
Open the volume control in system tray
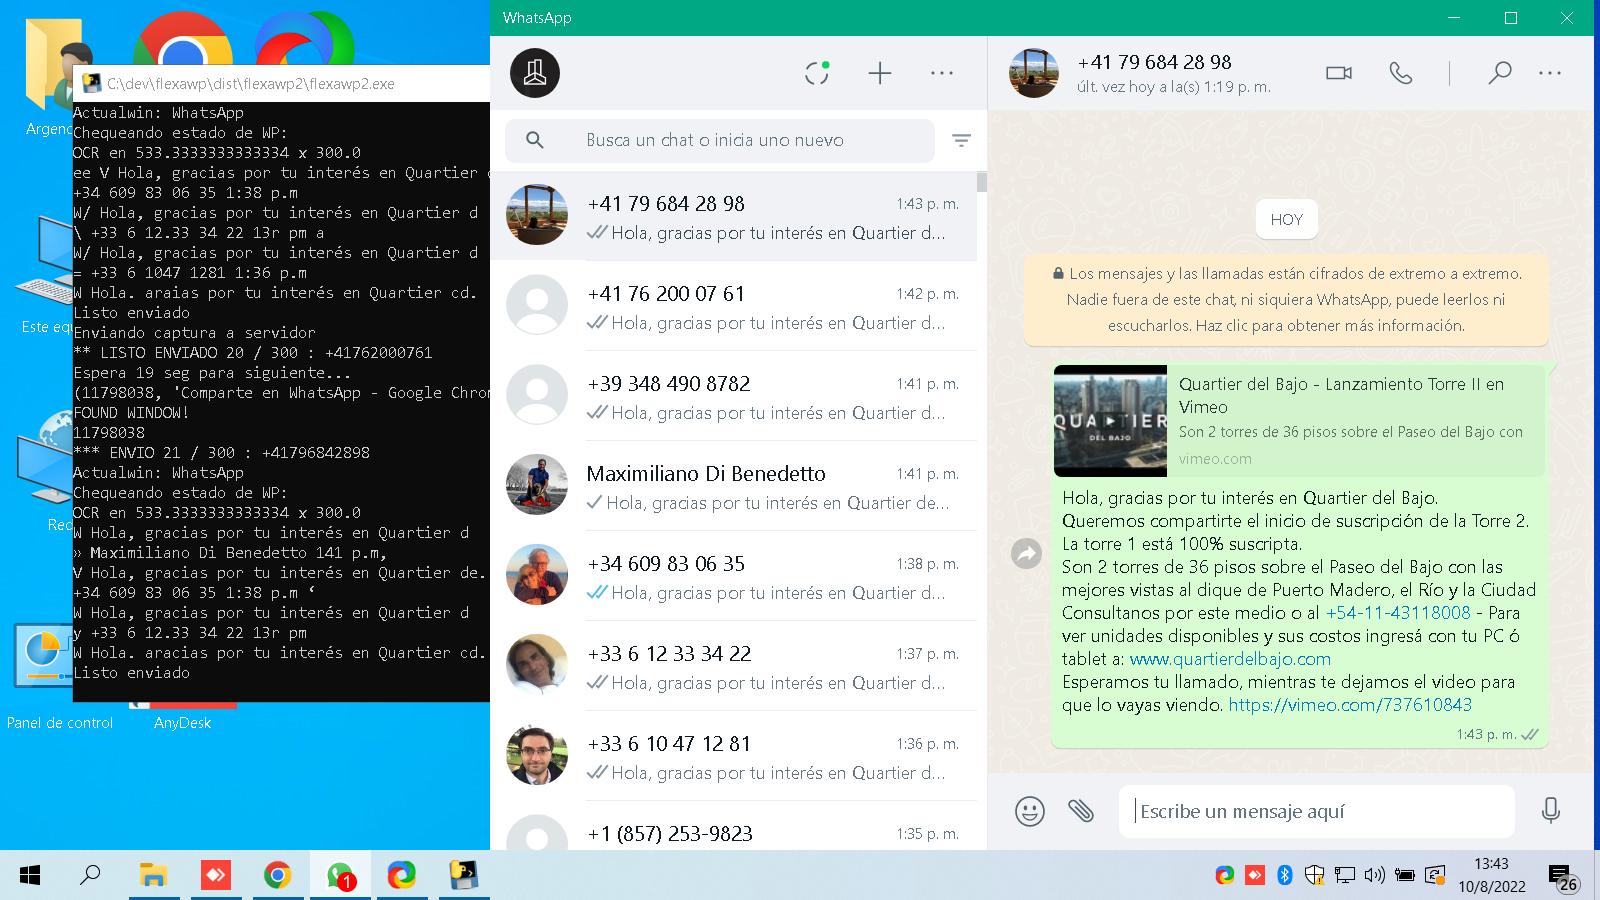[x=1375, y=876]
